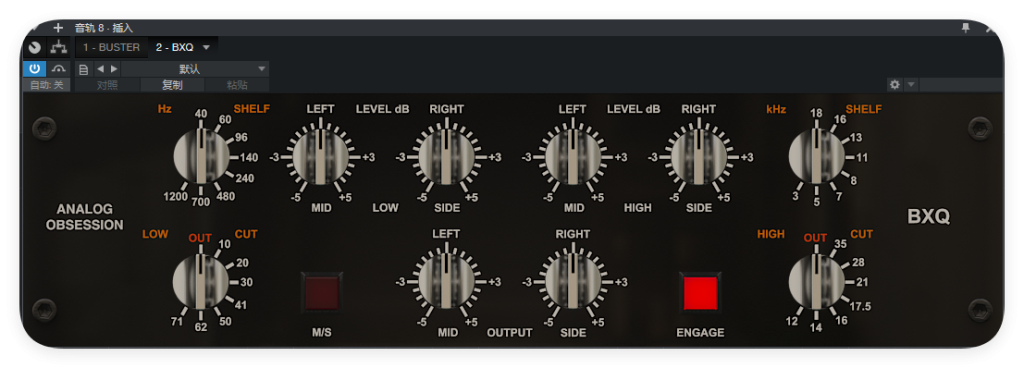
Task: Click the 71 mark on LOW CUT knob
Action: click(x=176, y=321)
